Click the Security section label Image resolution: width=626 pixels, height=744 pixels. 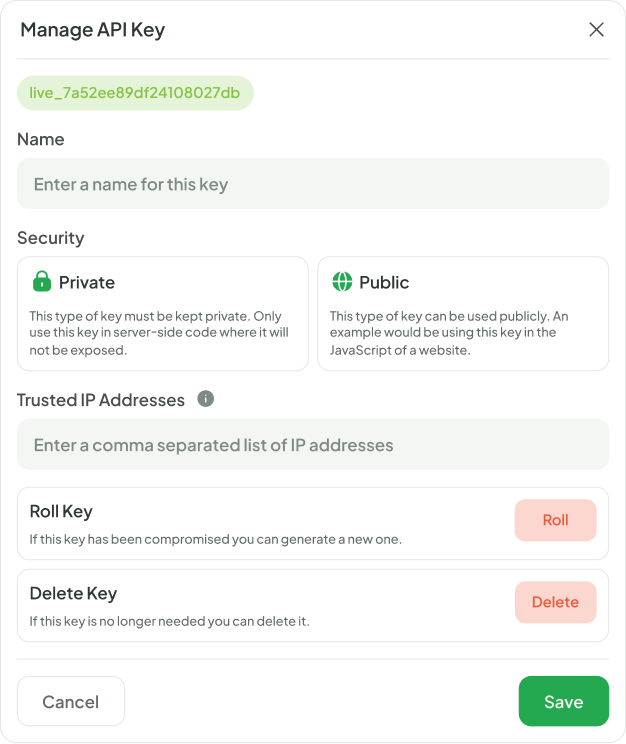point(51,238)
